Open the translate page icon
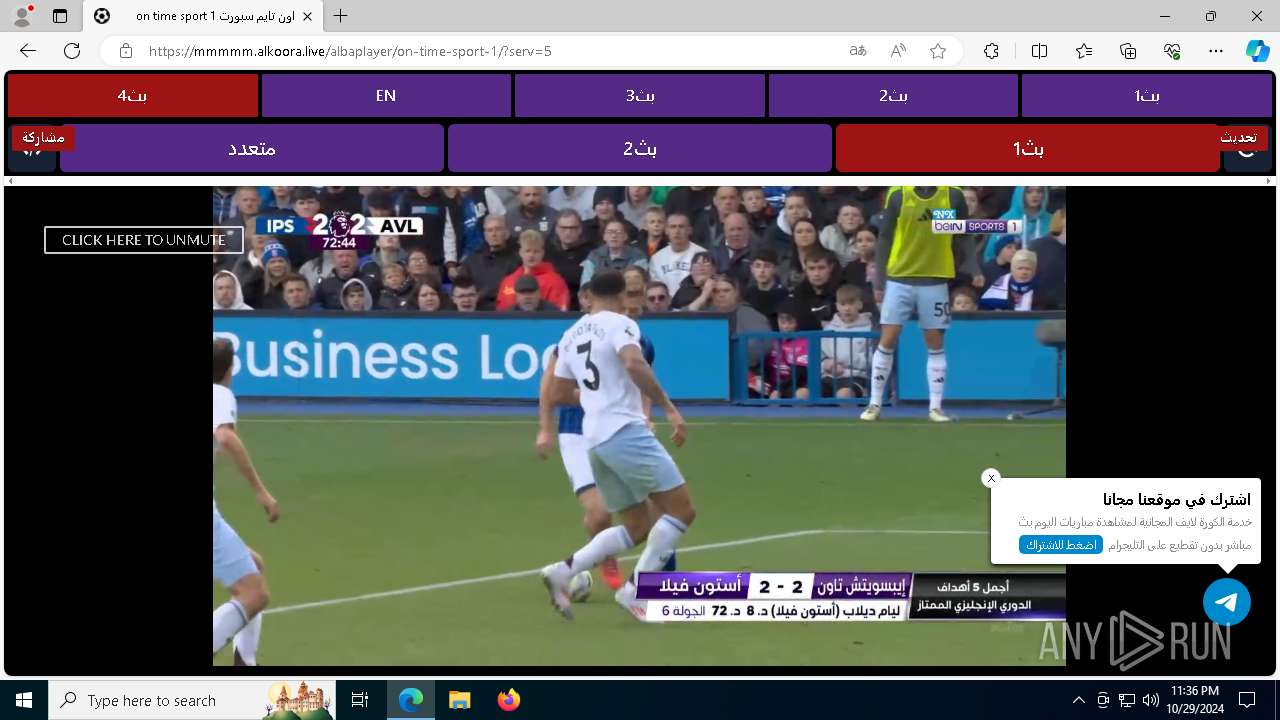 858,51
